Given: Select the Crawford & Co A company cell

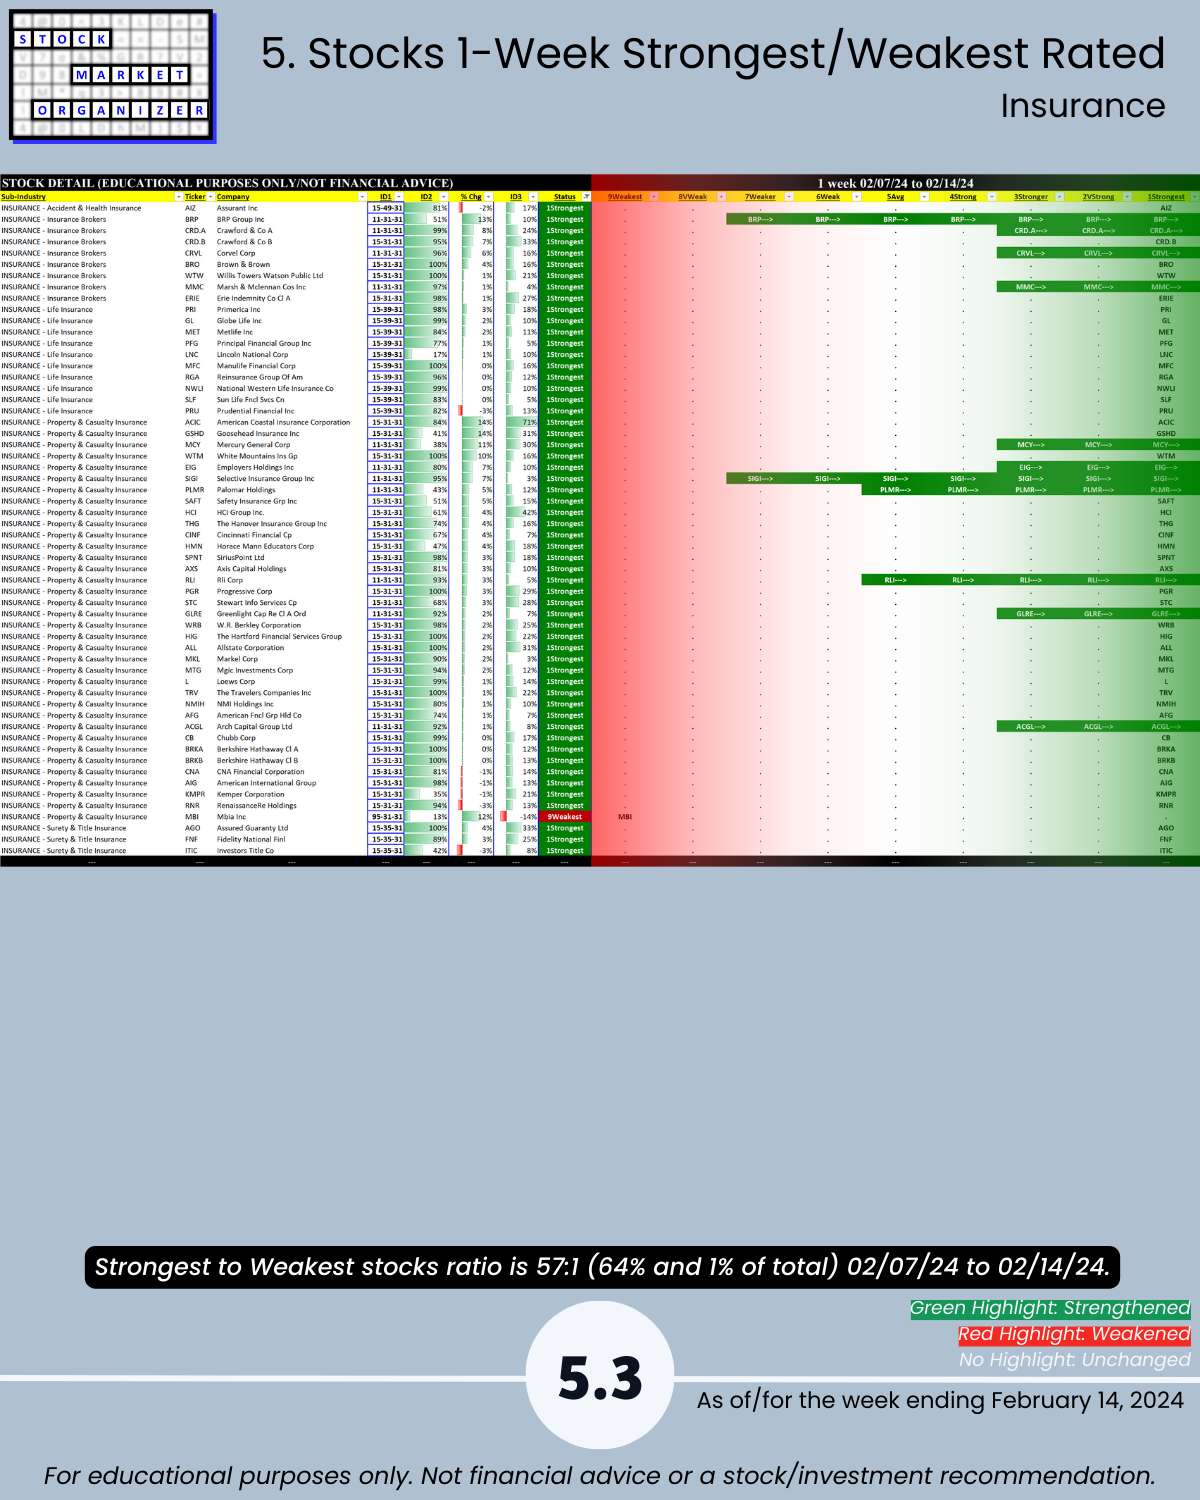Looking at the screenshot, I should [291, 231].
